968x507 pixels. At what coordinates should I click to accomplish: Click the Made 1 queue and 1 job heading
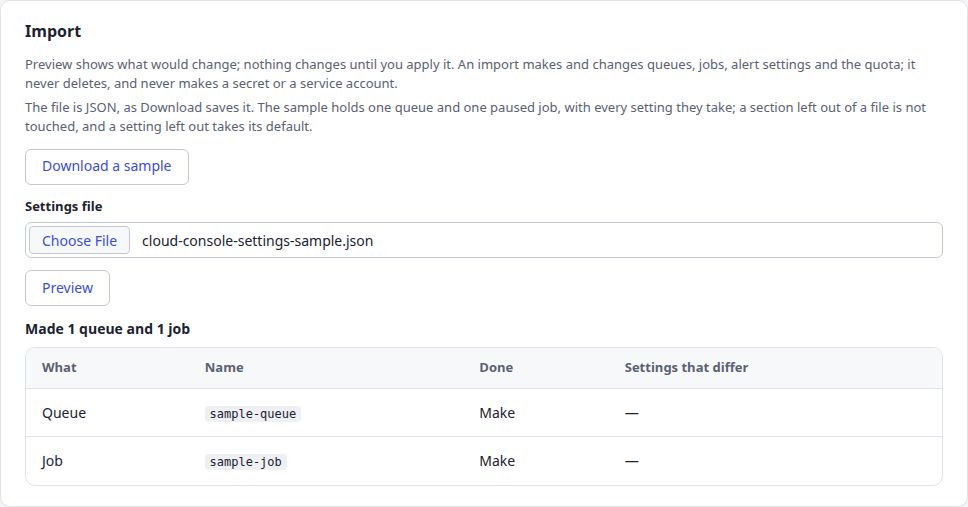point(107,329)
